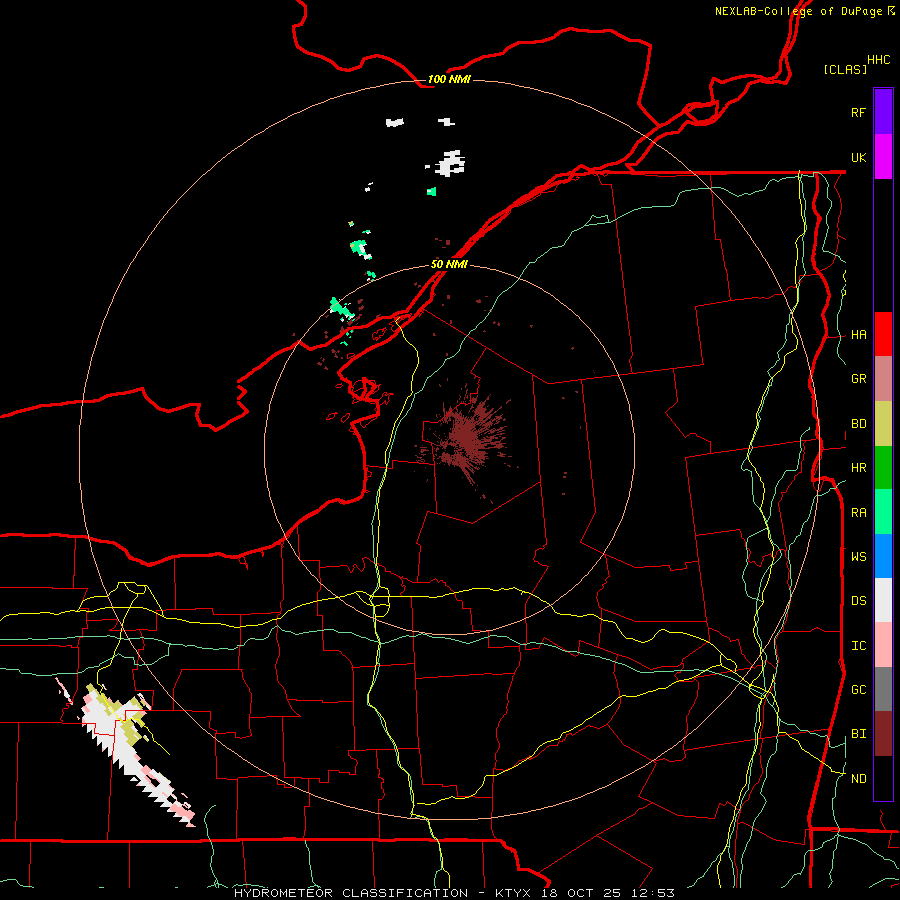Click the '12:53' timestamp text

click(x=651, y=893)
